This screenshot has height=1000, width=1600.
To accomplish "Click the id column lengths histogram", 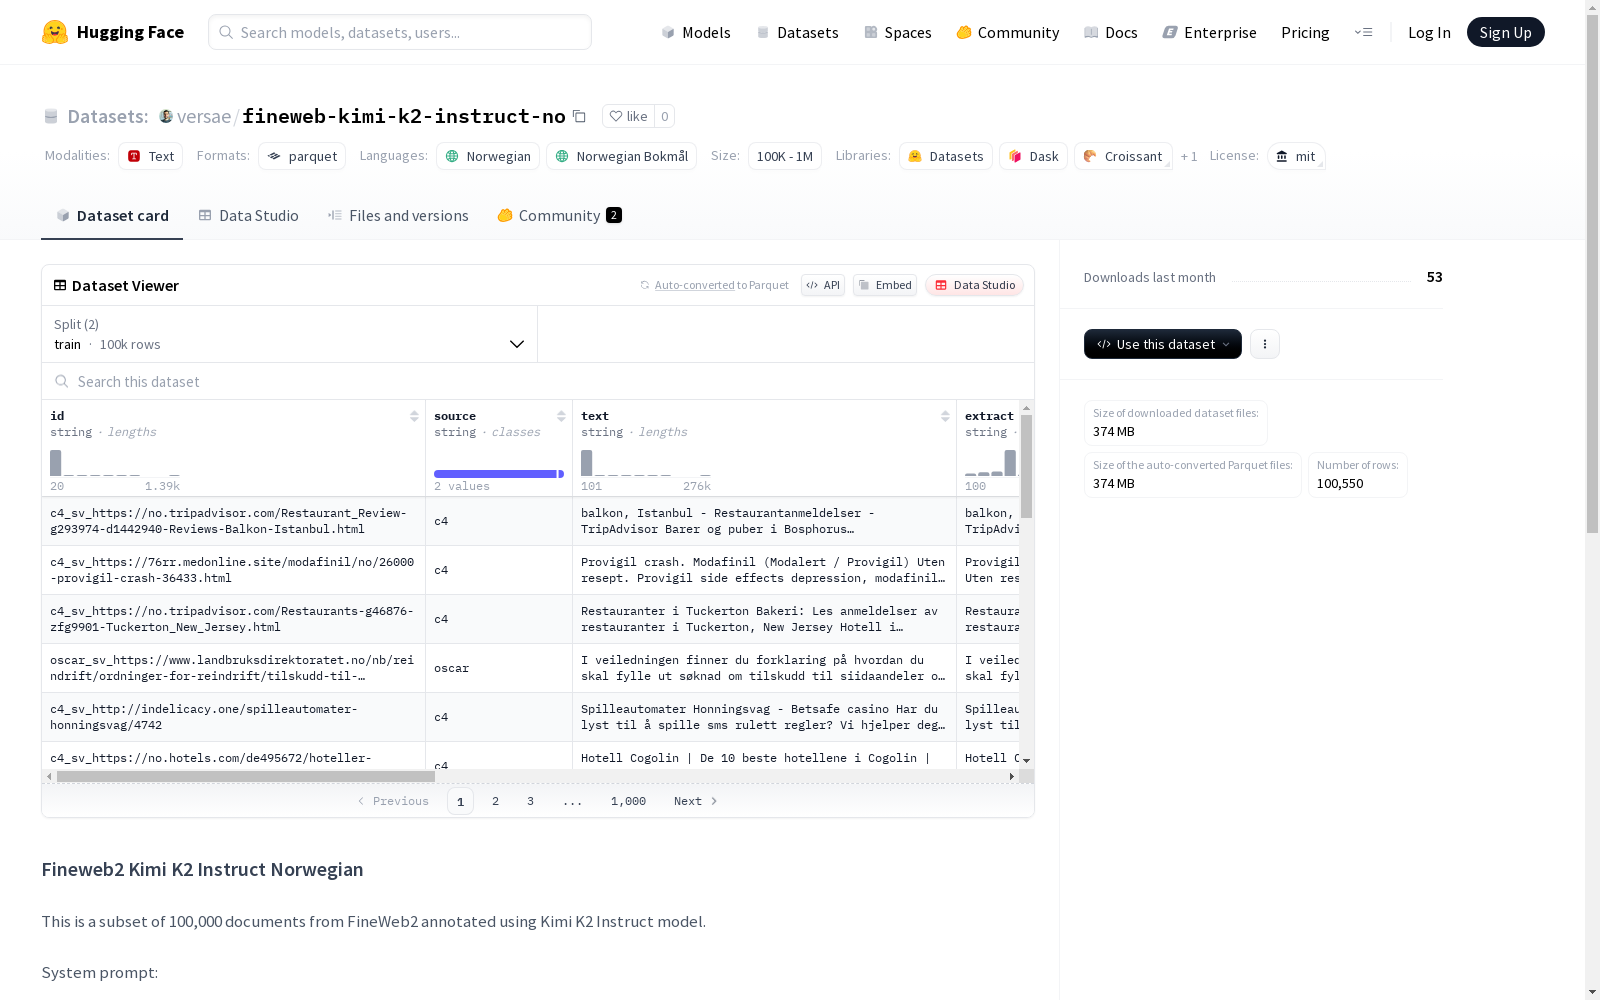I will [115, 463].
